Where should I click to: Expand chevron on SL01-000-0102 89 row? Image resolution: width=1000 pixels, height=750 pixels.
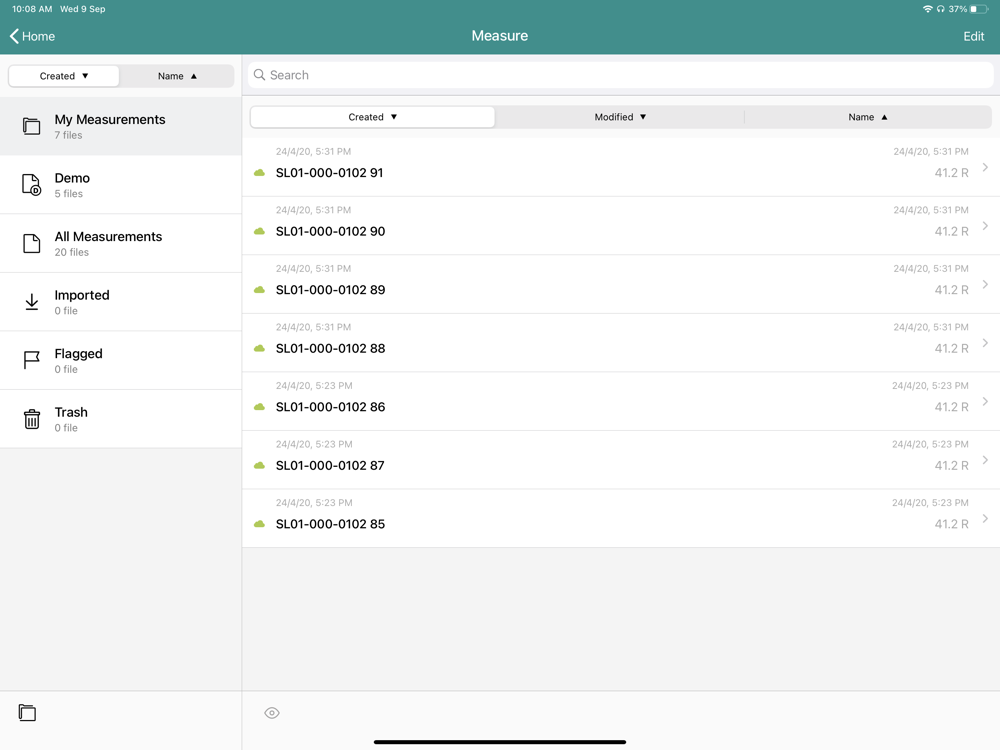coord(985,284)
